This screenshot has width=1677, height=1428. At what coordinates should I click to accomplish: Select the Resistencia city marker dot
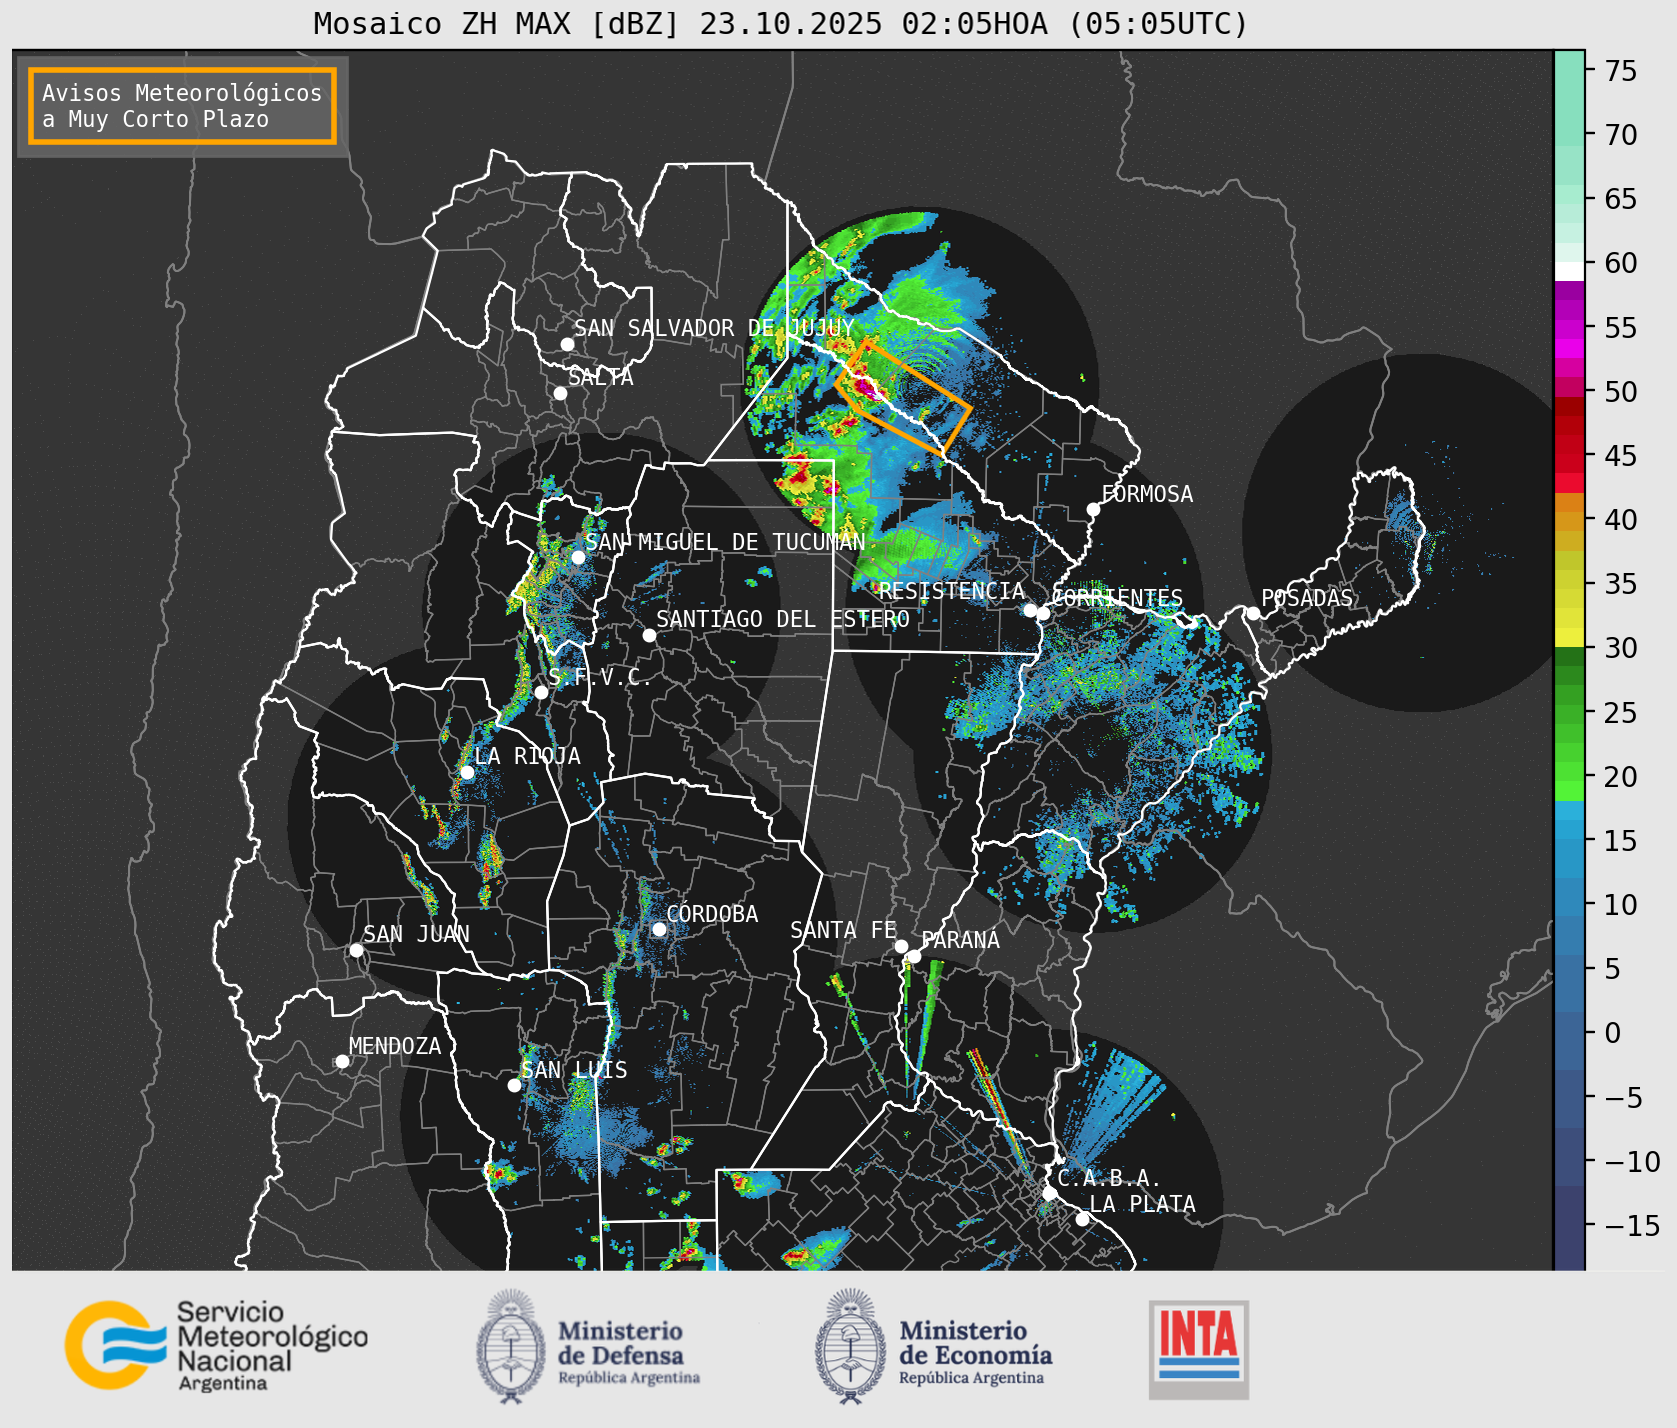coord(1030,610)
